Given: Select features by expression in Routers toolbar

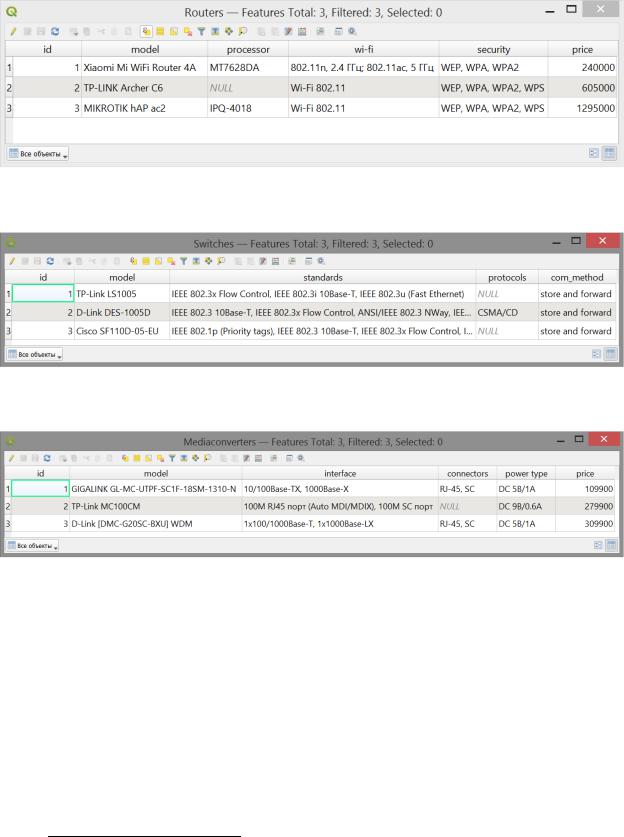Looking at the screenshot, I should point(146,31).
